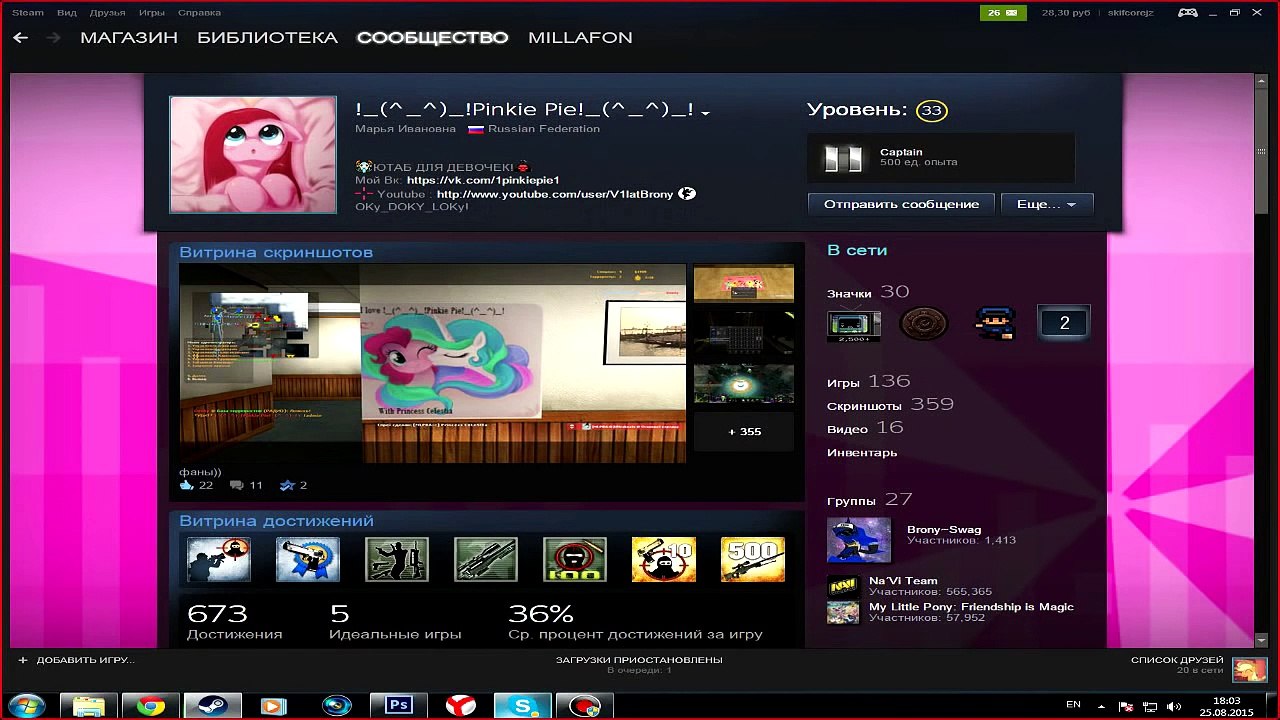Screen dimensions: 1280x720
Task: Open Google Chrome from the taskbar
Action: [x=151, y=705]
